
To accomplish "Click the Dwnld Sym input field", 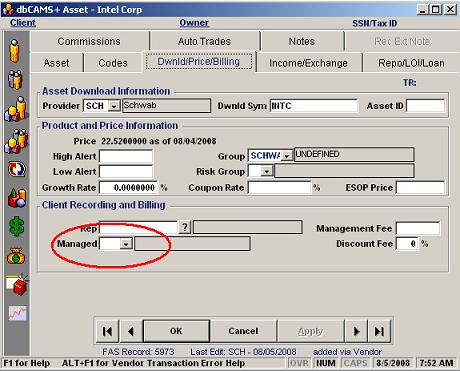I will (313, 106).
